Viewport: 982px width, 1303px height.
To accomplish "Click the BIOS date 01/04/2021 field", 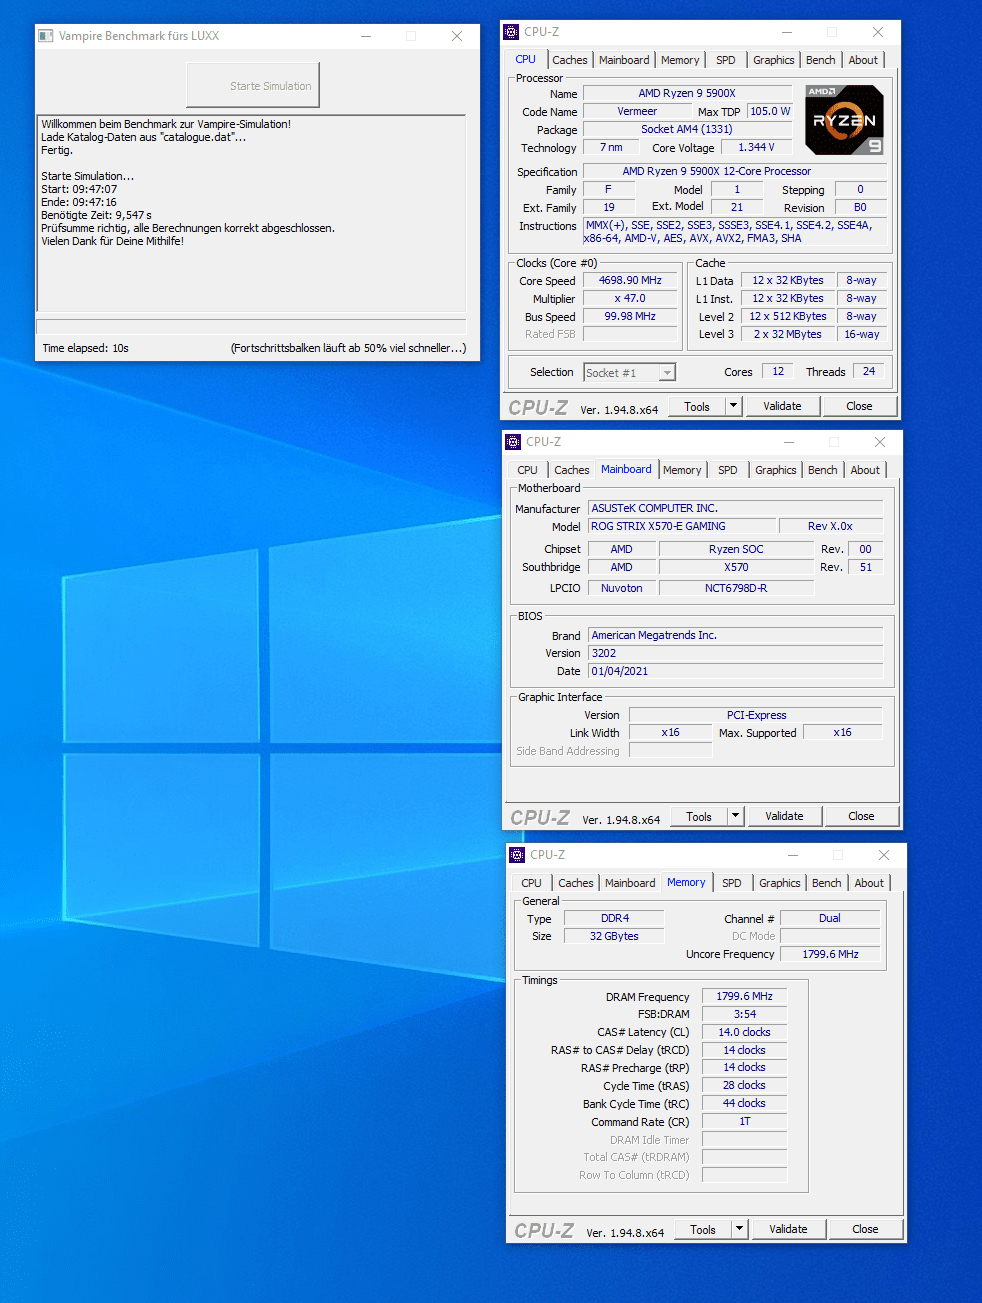I will (x=735, y=671).
